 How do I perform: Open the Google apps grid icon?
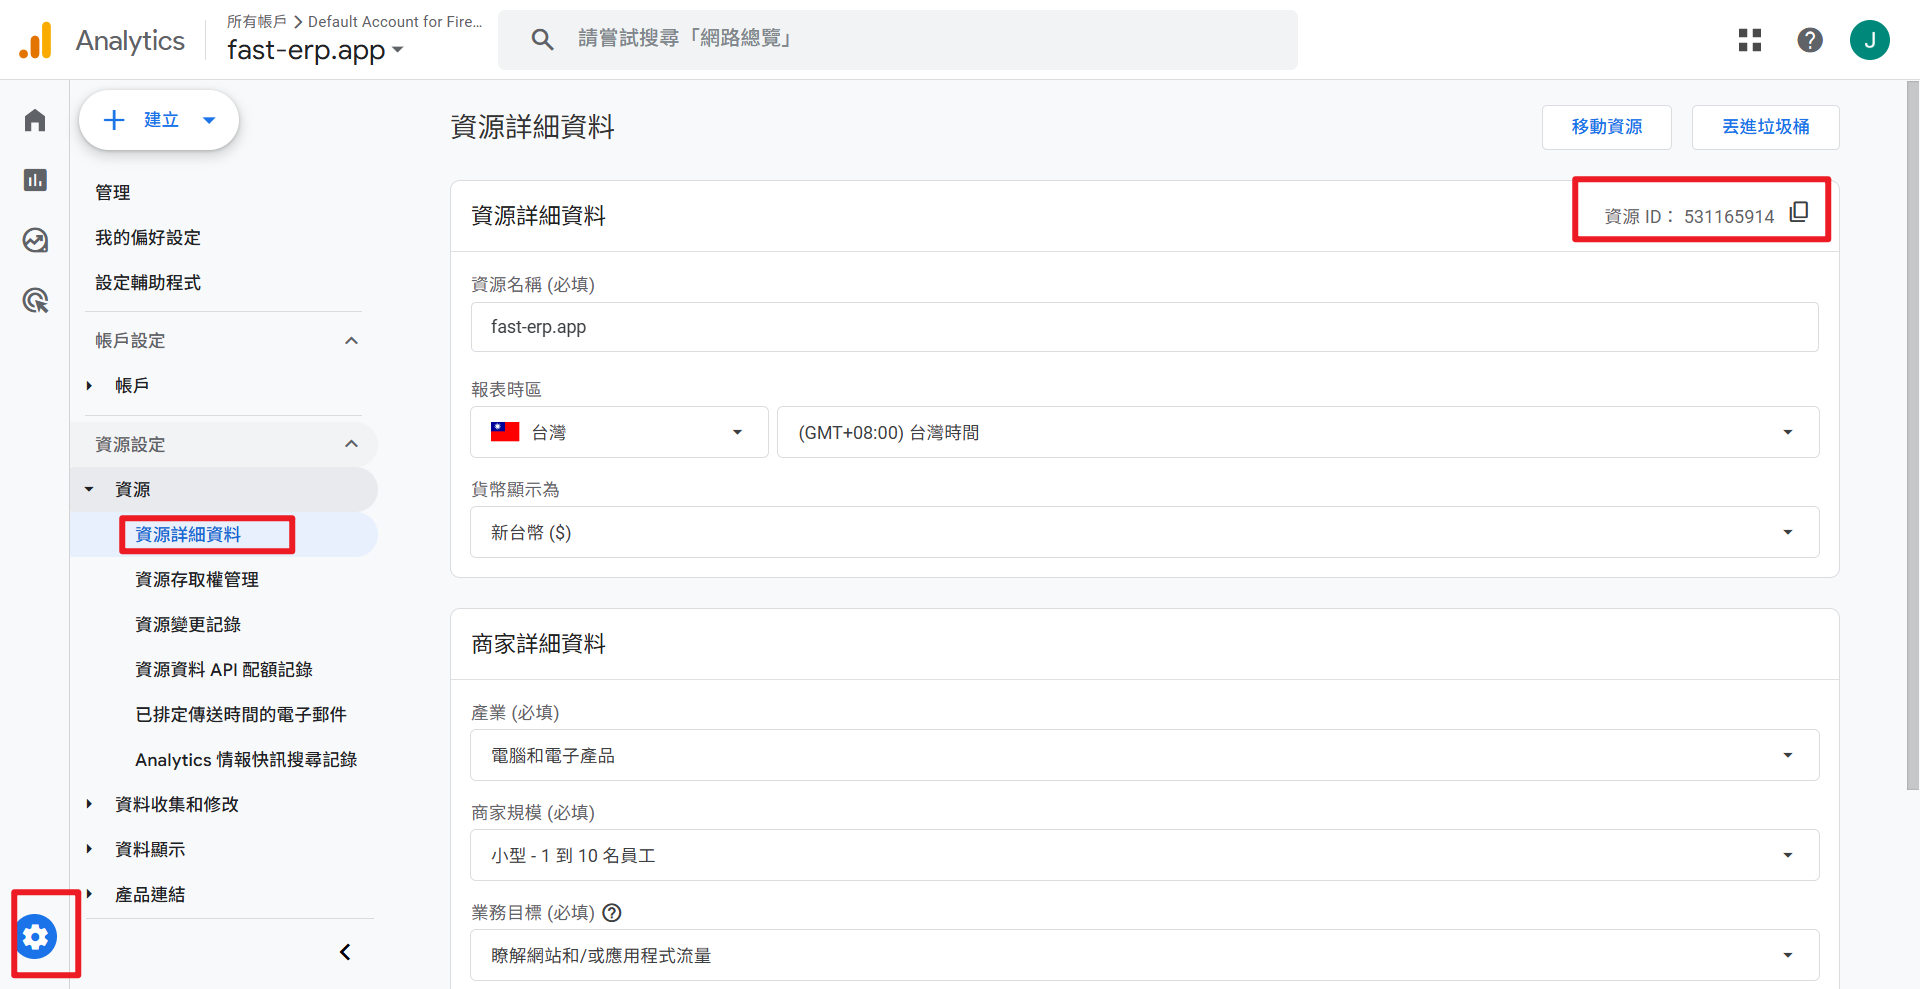point(1749,40)
